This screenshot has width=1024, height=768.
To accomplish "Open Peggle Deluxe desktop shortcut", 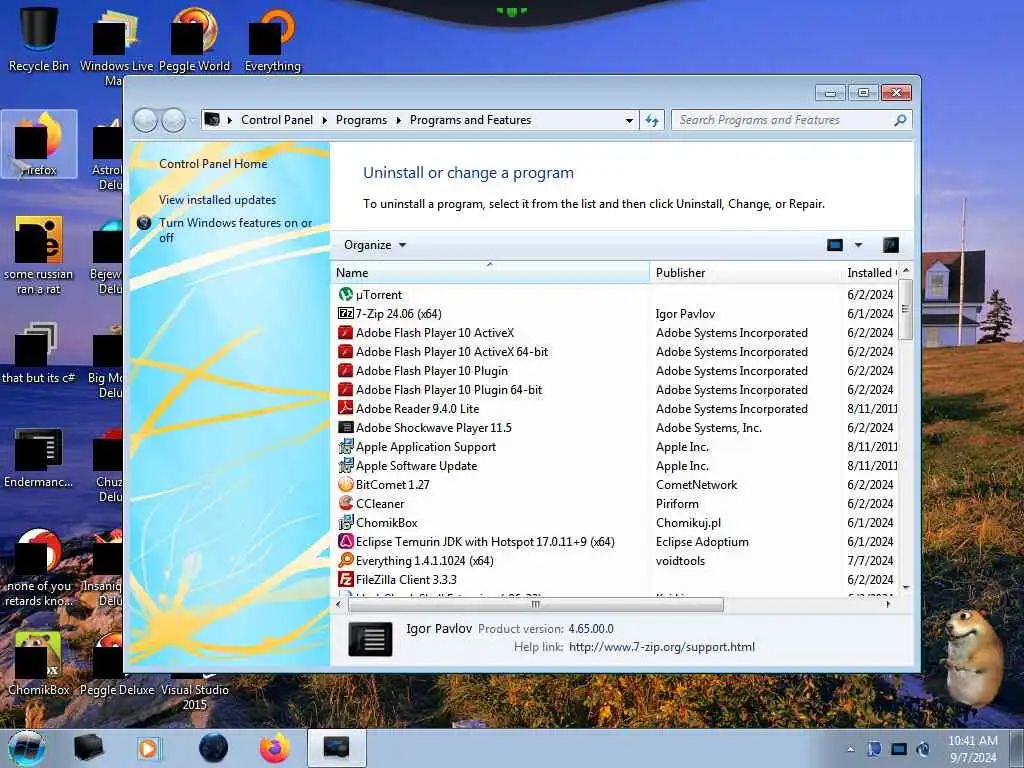I will (116, 666).
